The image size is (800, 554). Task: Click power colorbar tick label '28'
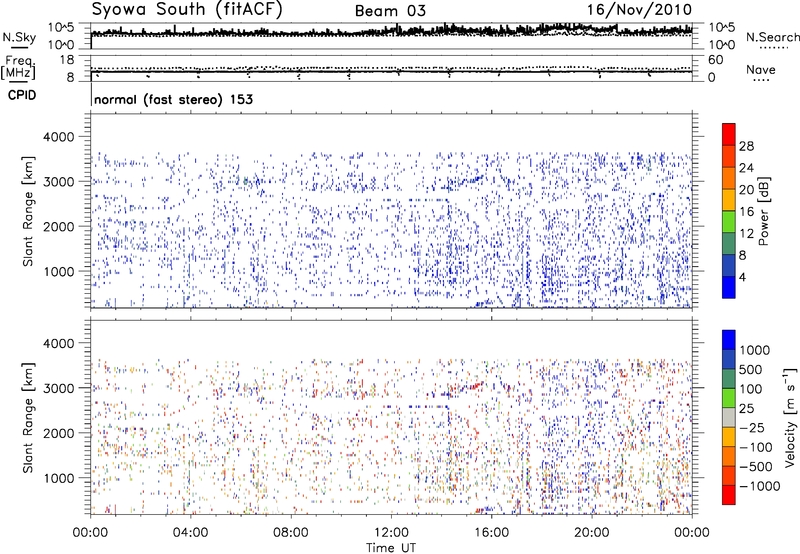(x=746, y=146)
